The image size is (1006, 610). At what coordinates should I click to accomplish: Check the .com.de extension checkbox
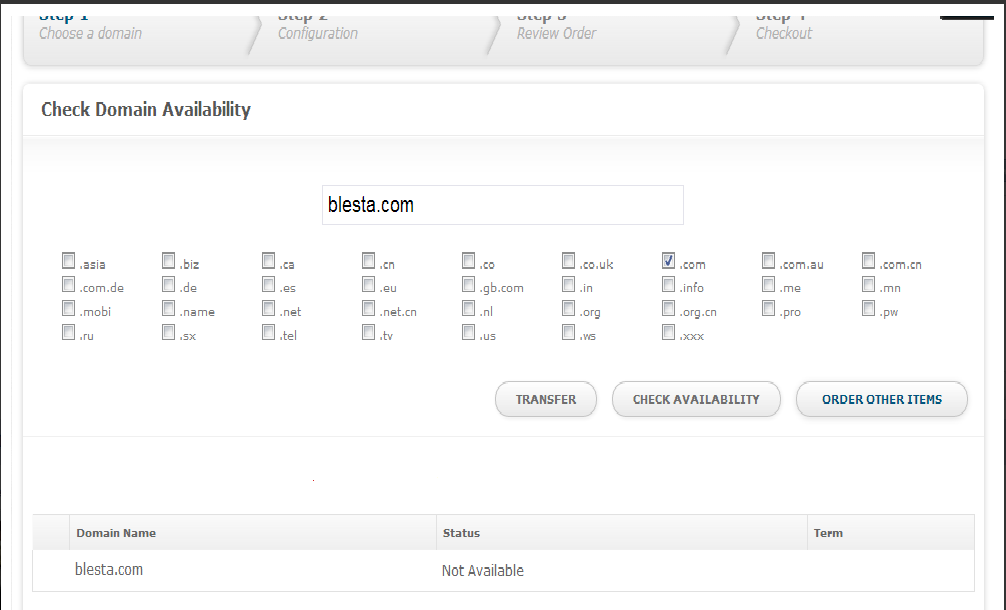69,284
